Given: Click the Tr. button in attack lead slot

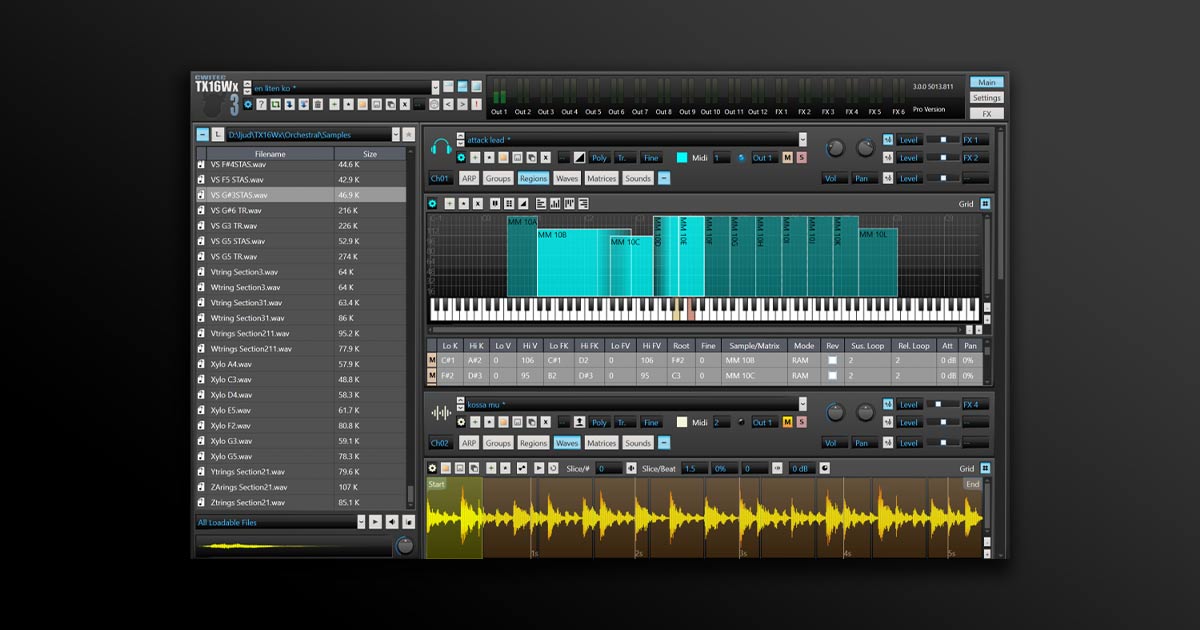Looking at the screenshot, I should tap(625, 157).
